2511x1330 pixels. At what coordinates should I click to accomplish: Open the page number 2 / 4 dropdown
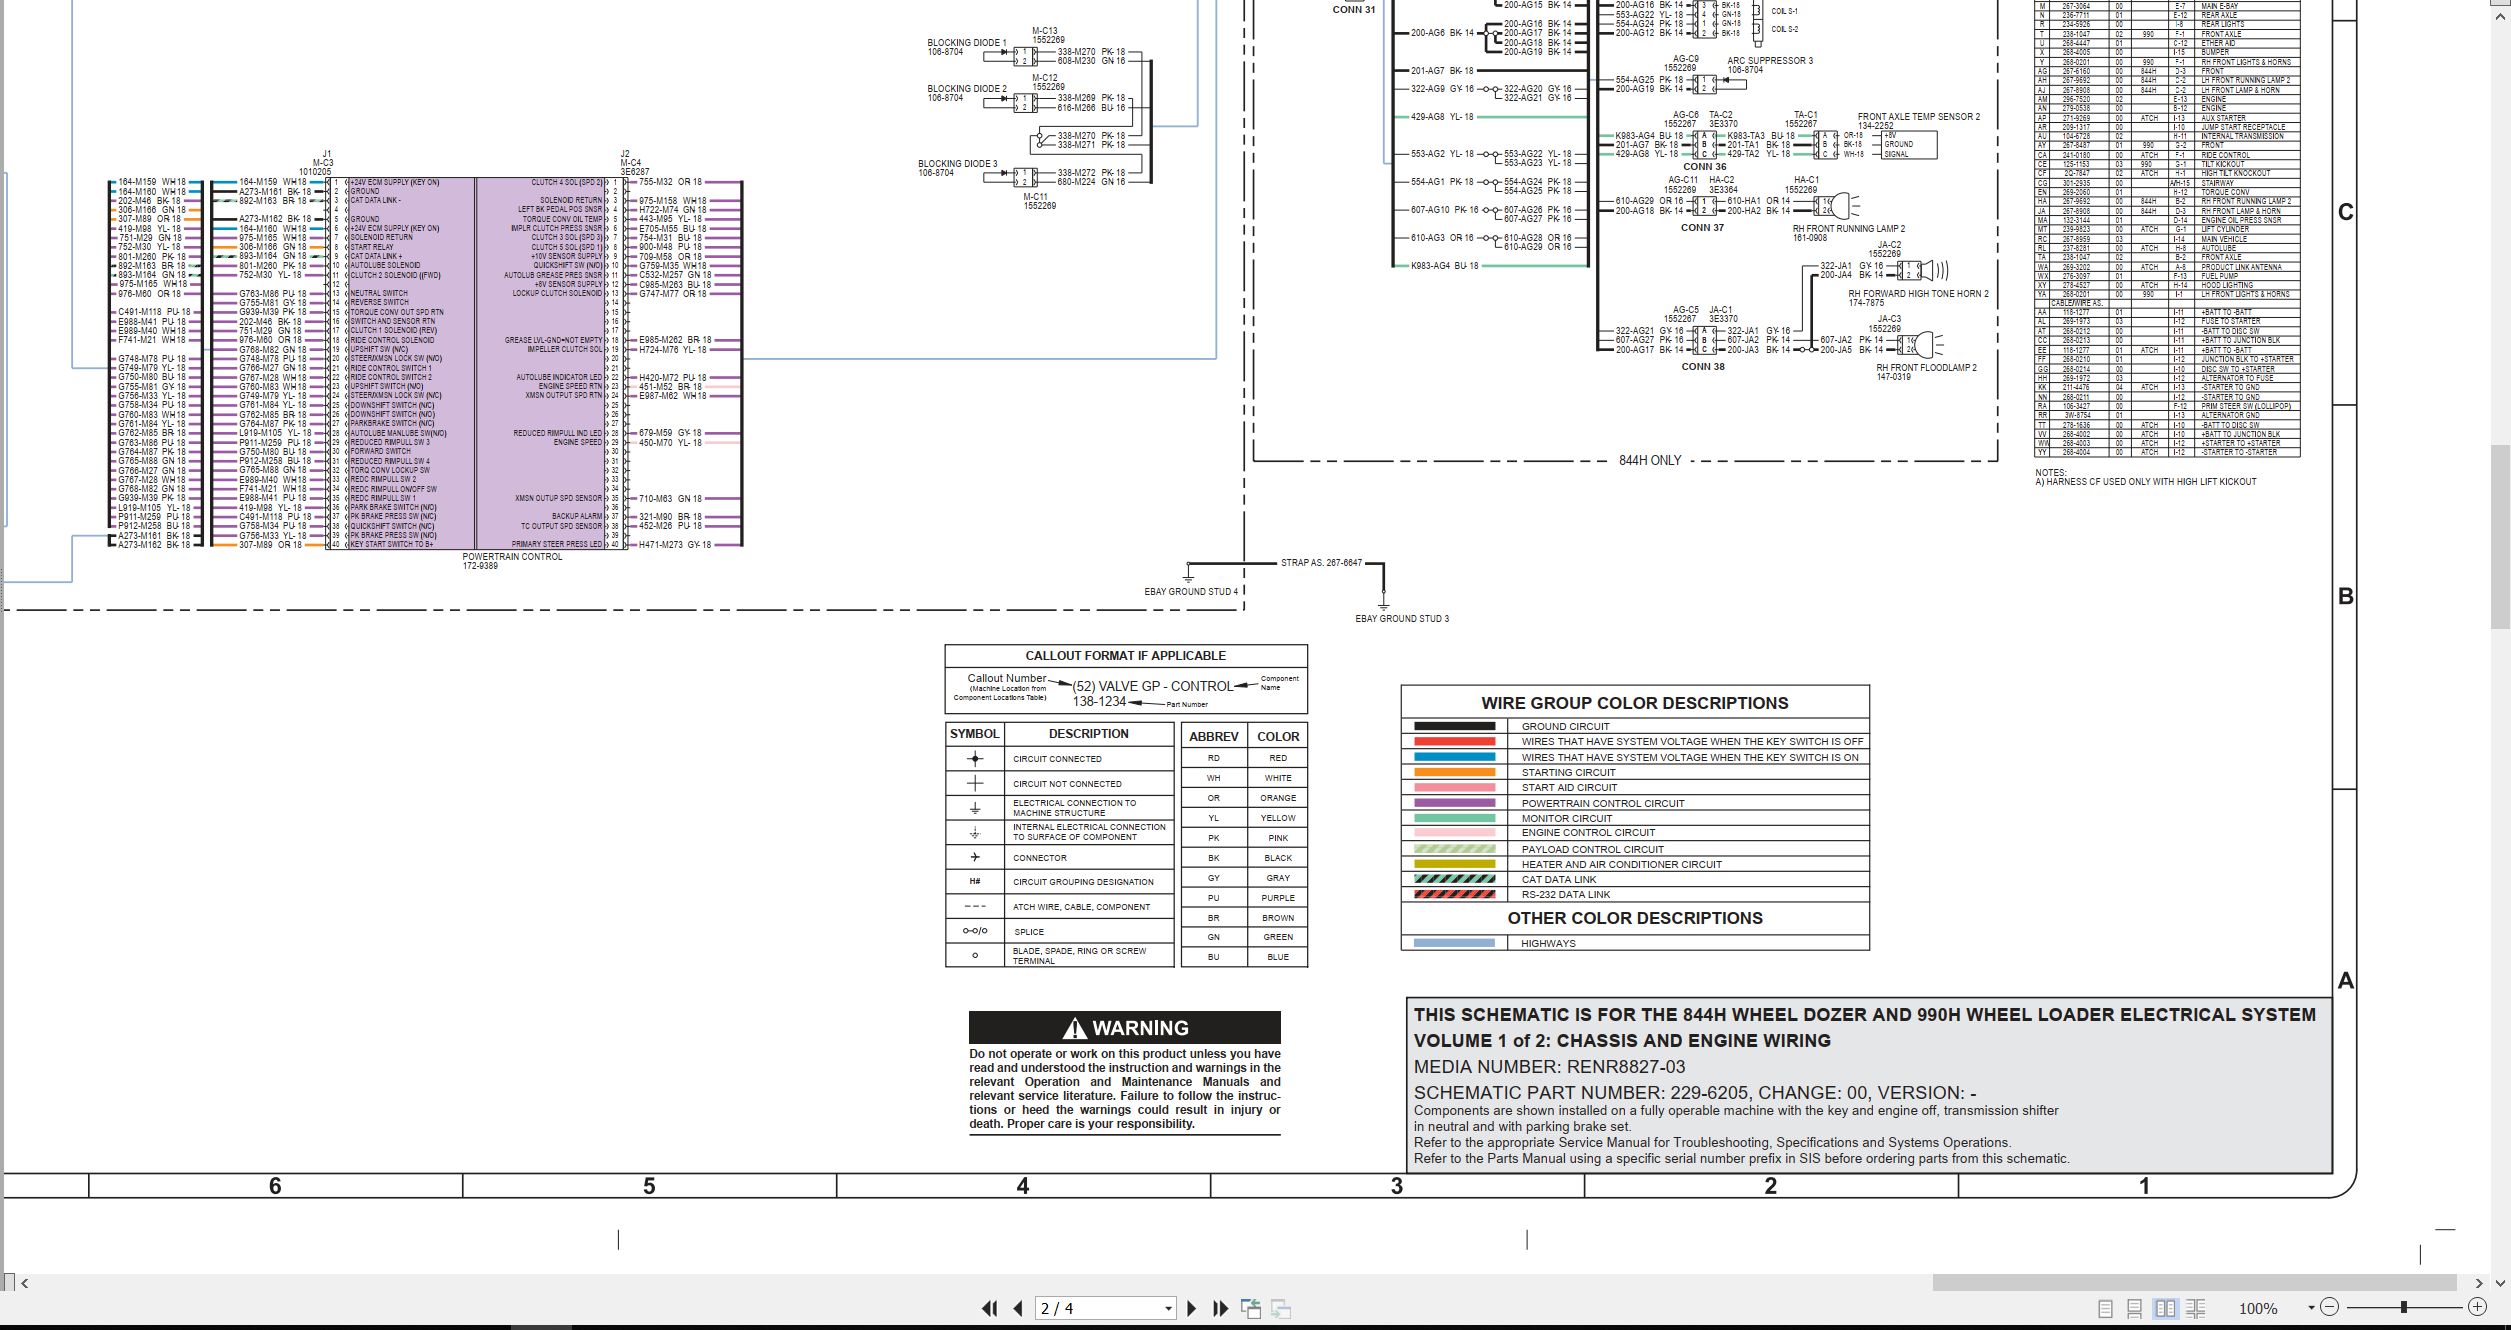tap(1168, 1308)
